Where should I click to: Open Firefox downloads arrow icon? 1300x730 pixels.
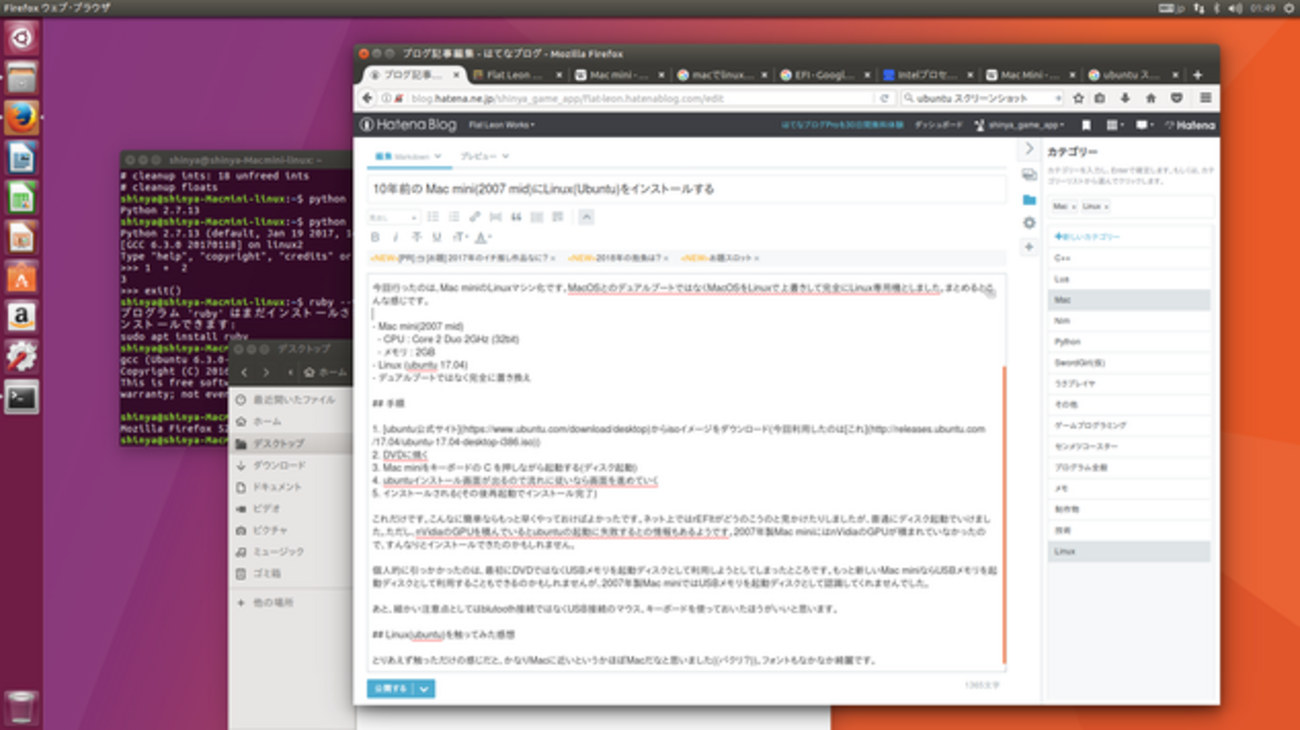tap(1125, 98)
